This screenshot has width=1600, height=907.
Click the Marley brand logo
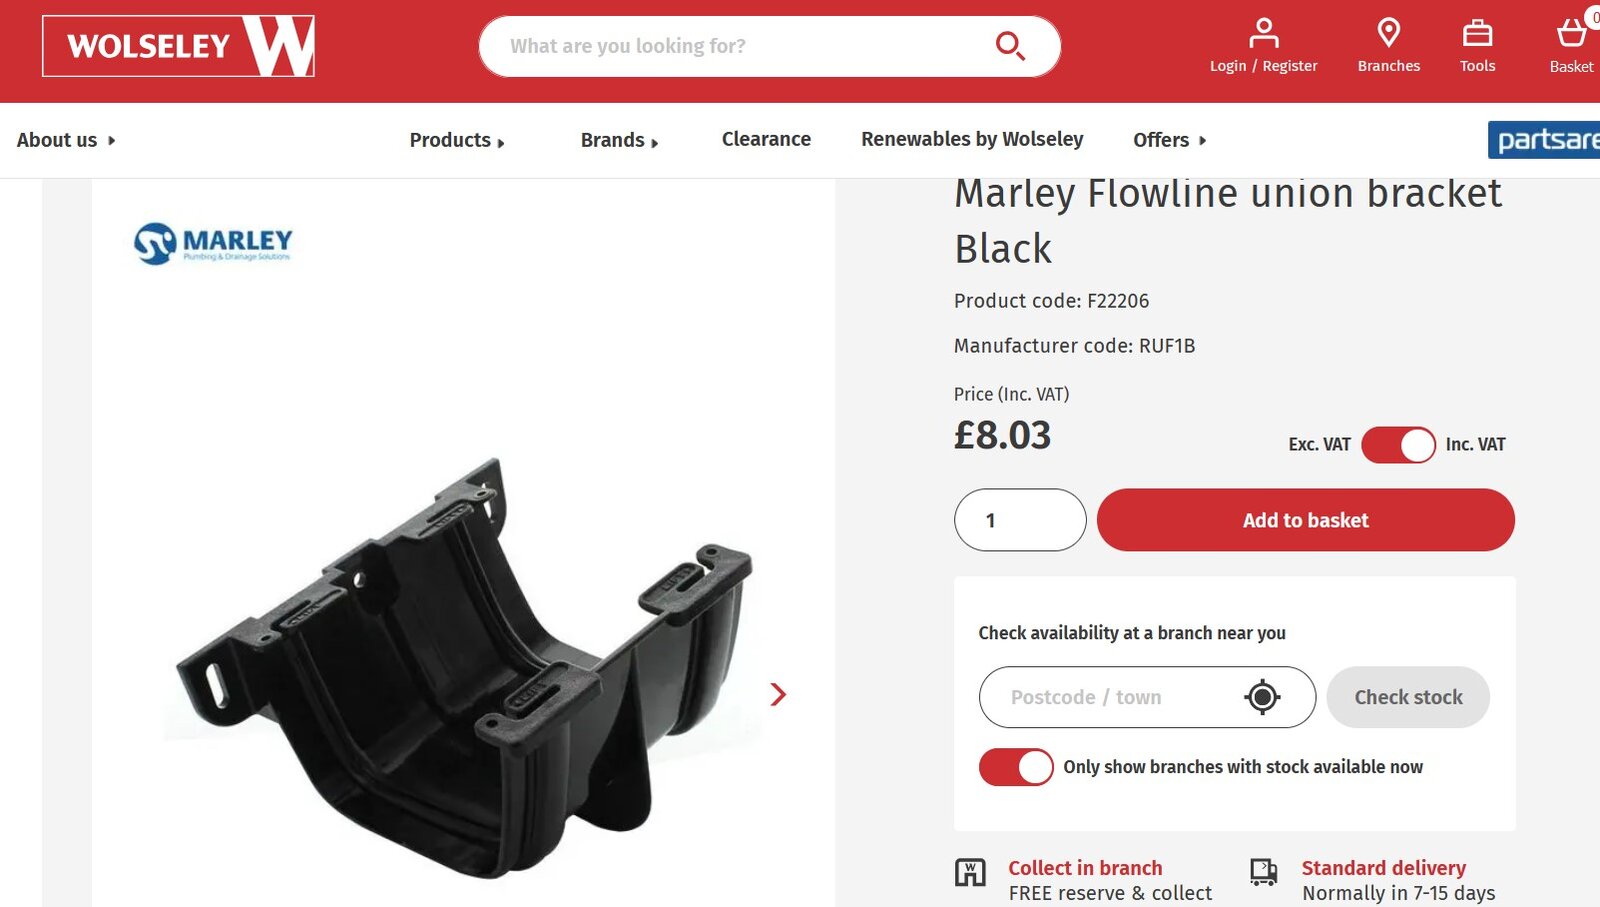213,243
